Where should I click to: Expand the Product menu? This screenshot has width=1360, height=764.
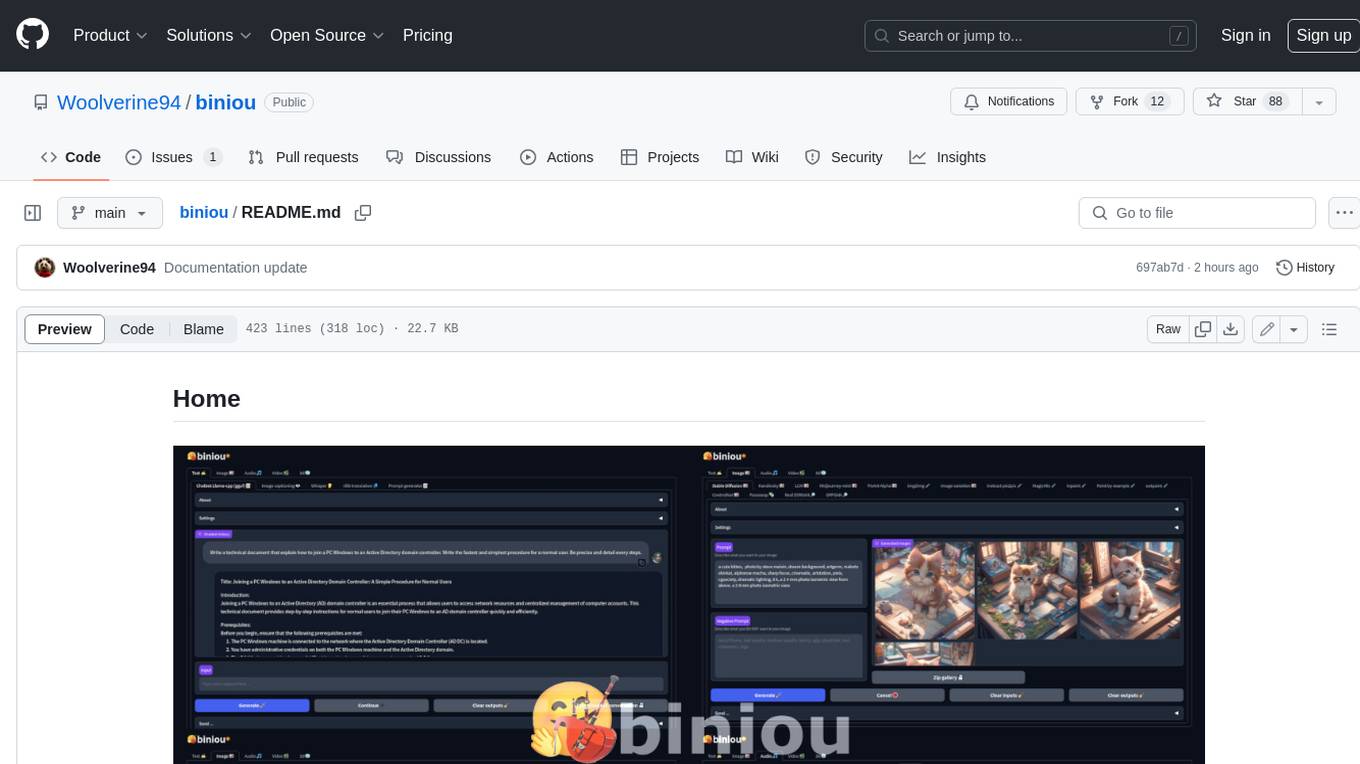pos(110,35)
